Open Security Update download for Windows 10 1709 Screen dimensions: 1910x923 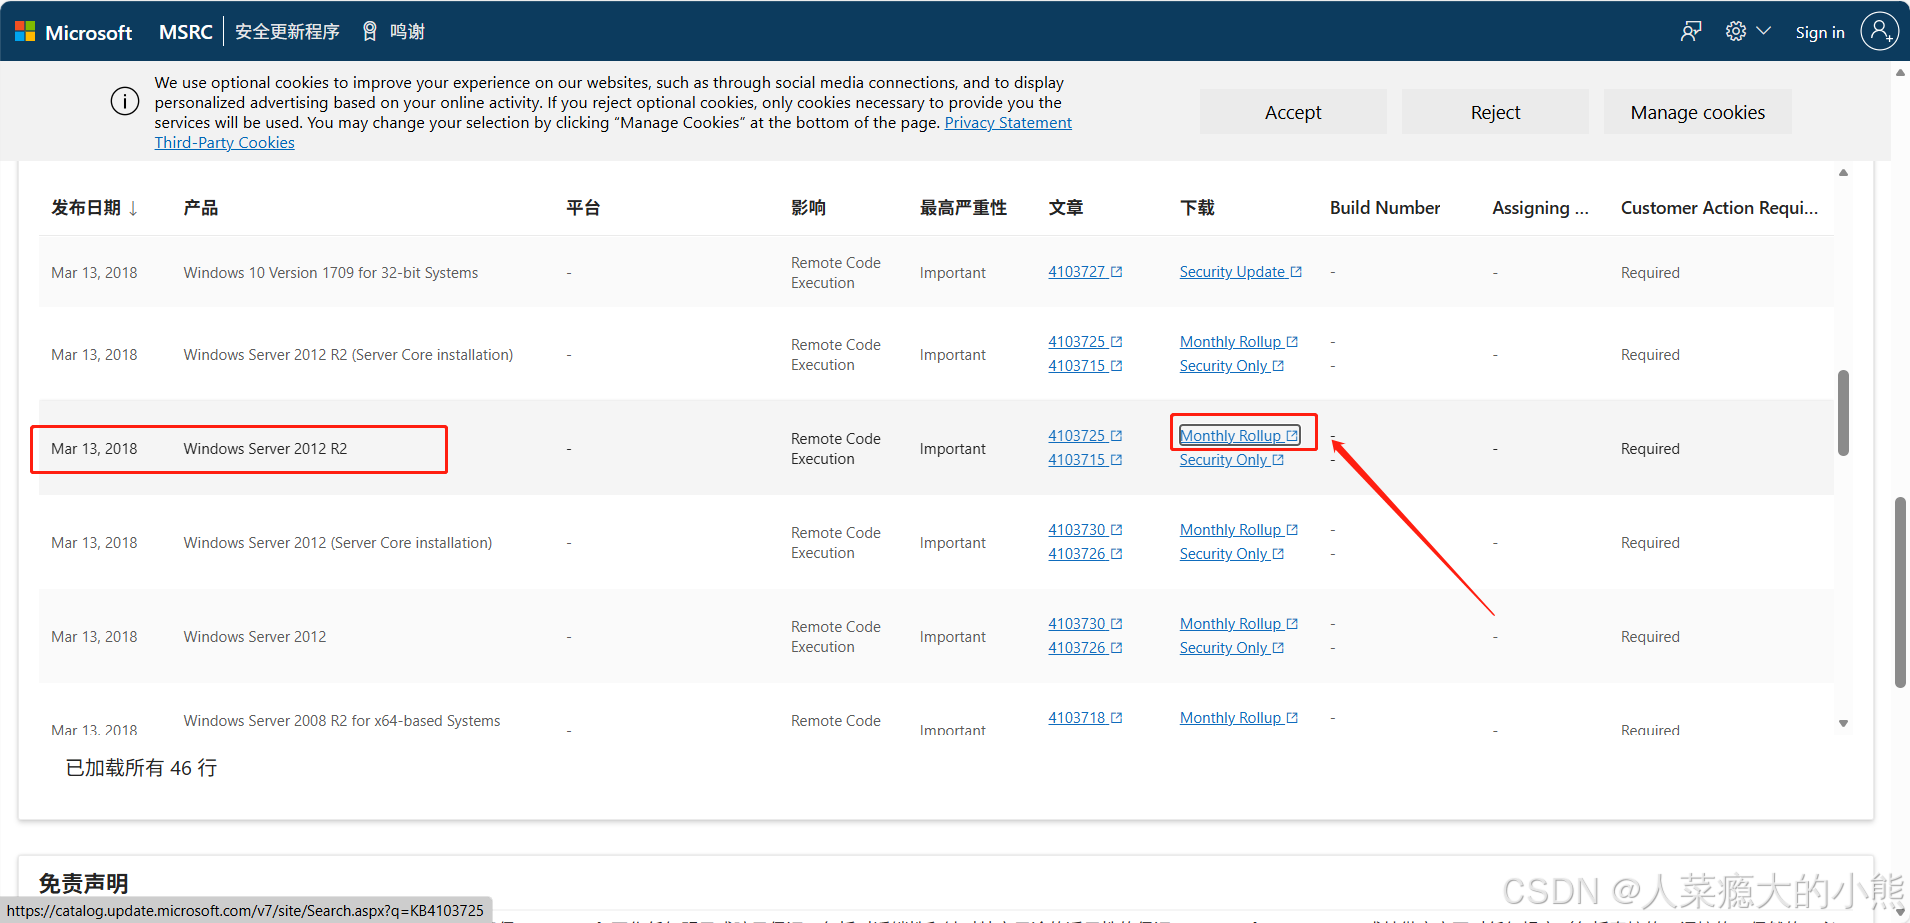1240,272
